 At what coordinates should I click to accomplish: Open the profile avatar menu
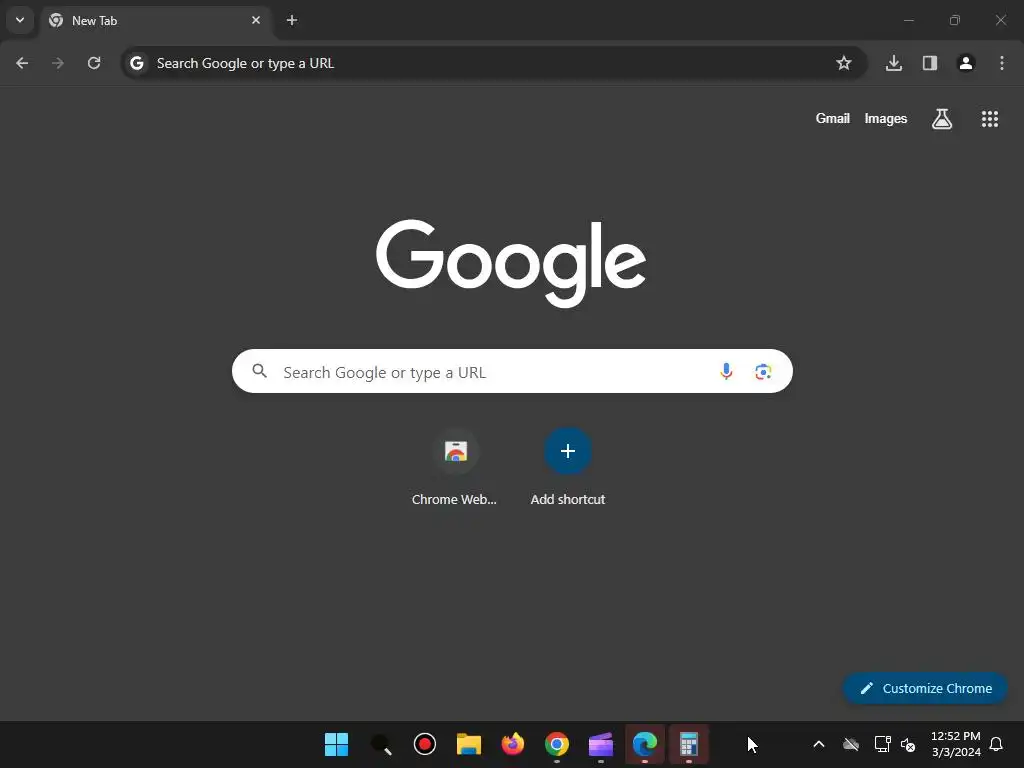966,63
